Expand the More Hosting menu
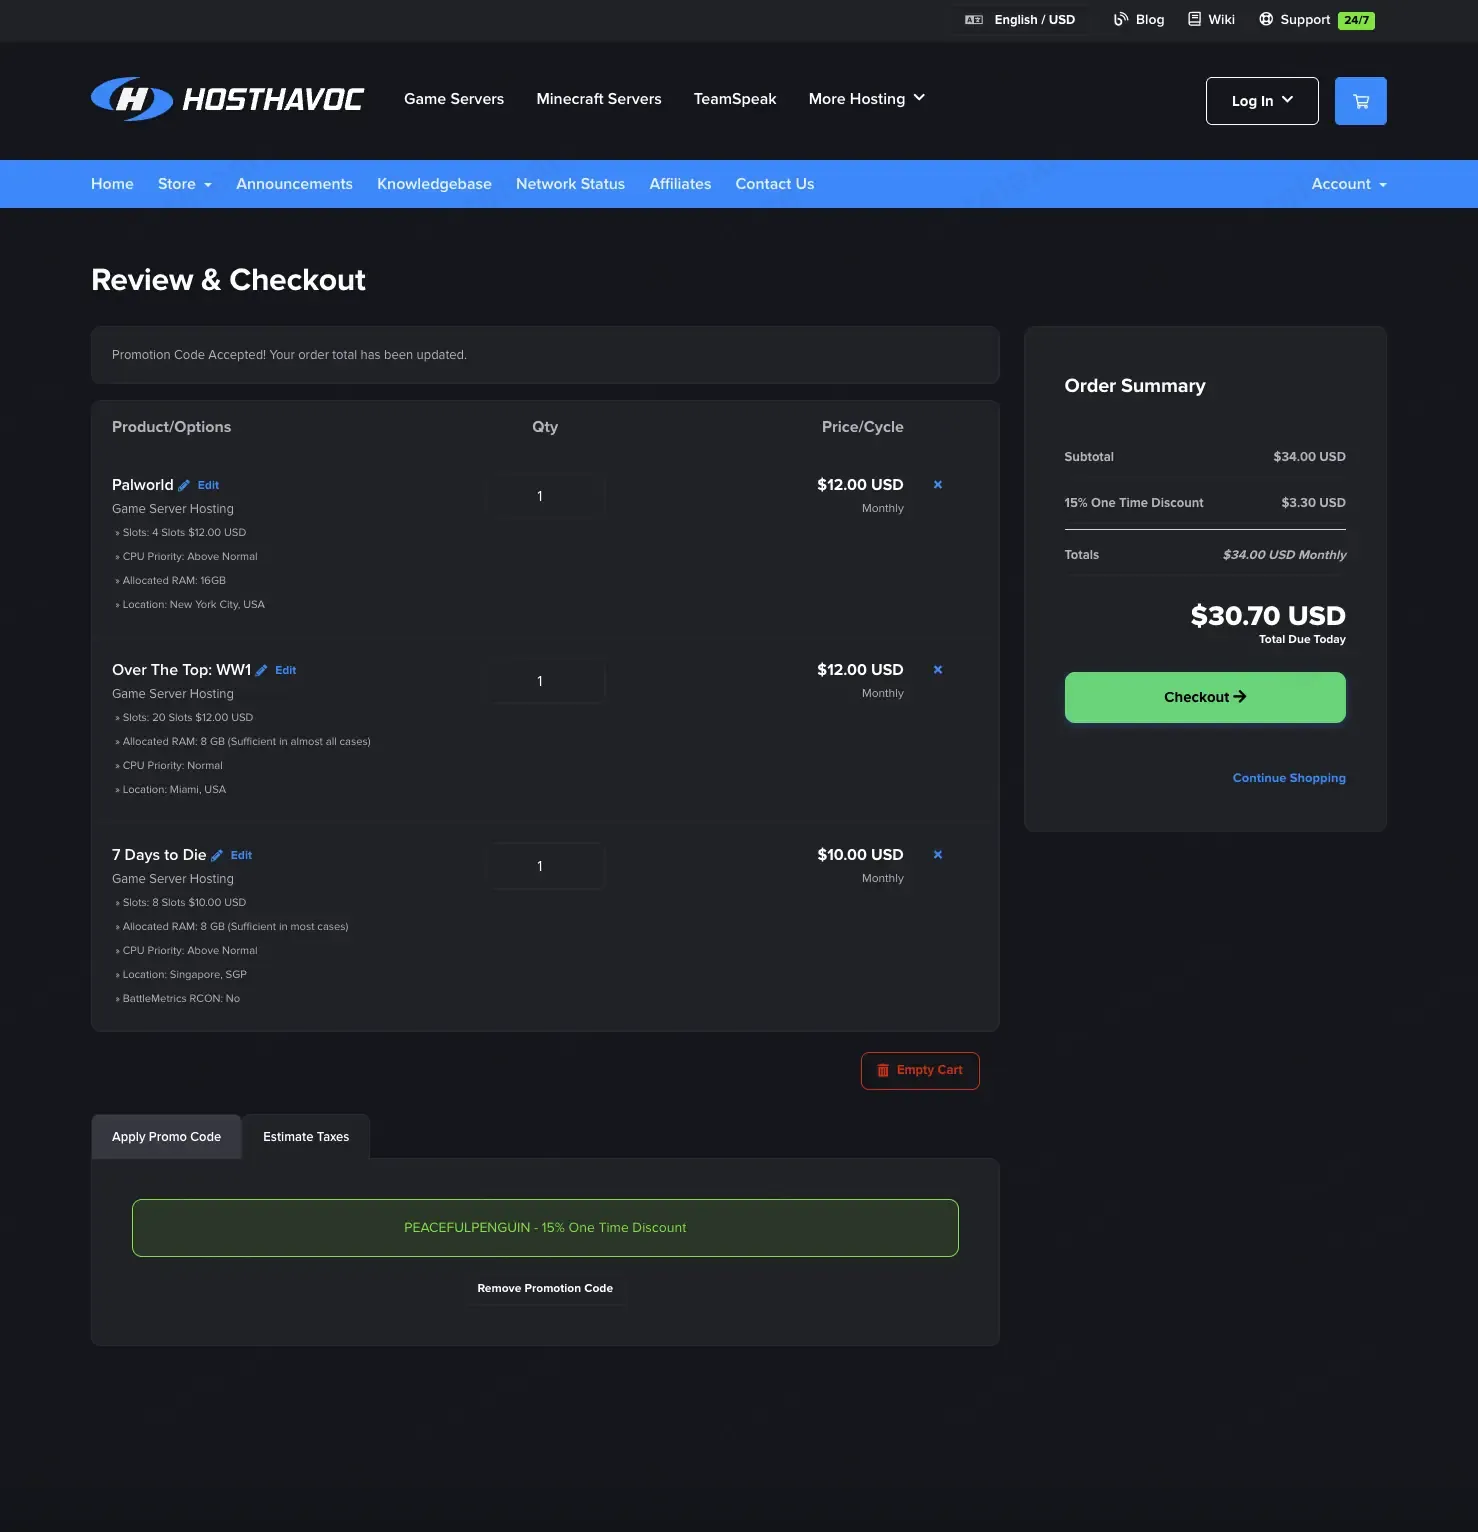The height and width of the screenshot is (1532, 1478). [x=866, y=99]
